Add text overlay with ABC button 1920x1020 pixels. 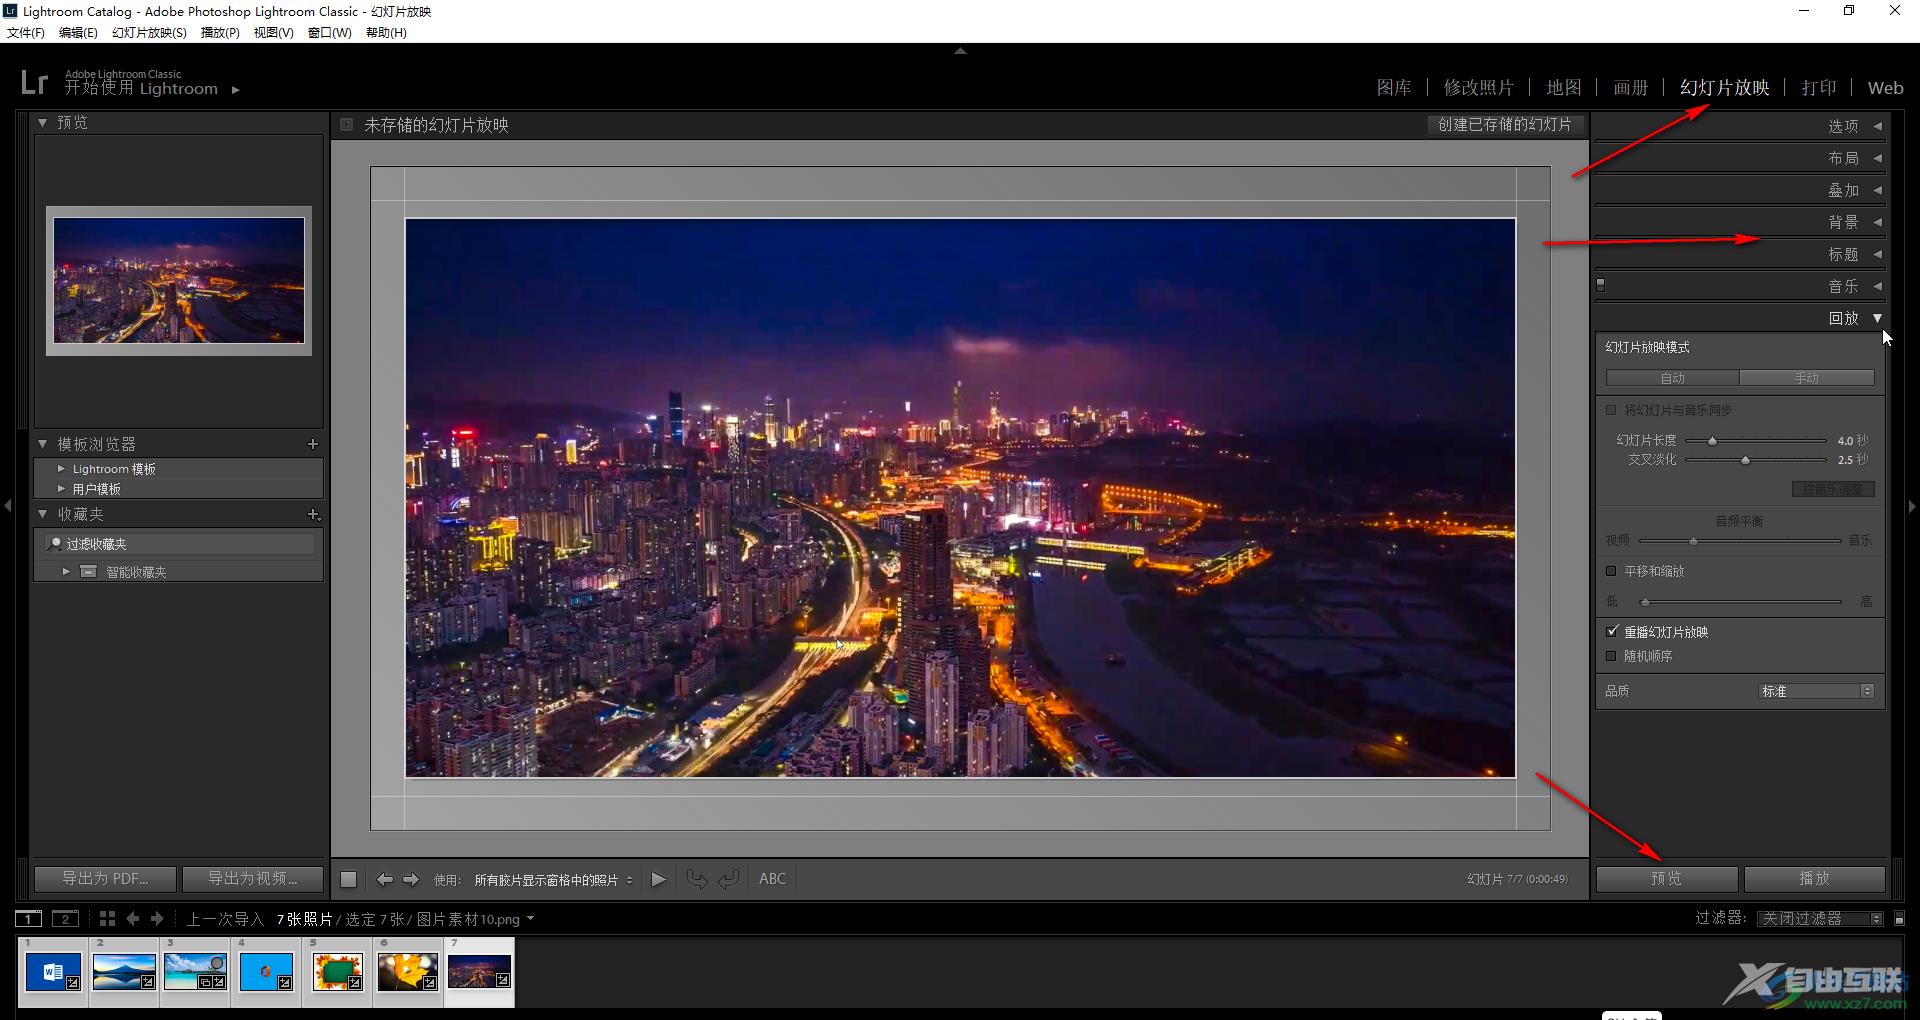pyautogui.click(x=772, y=879)
